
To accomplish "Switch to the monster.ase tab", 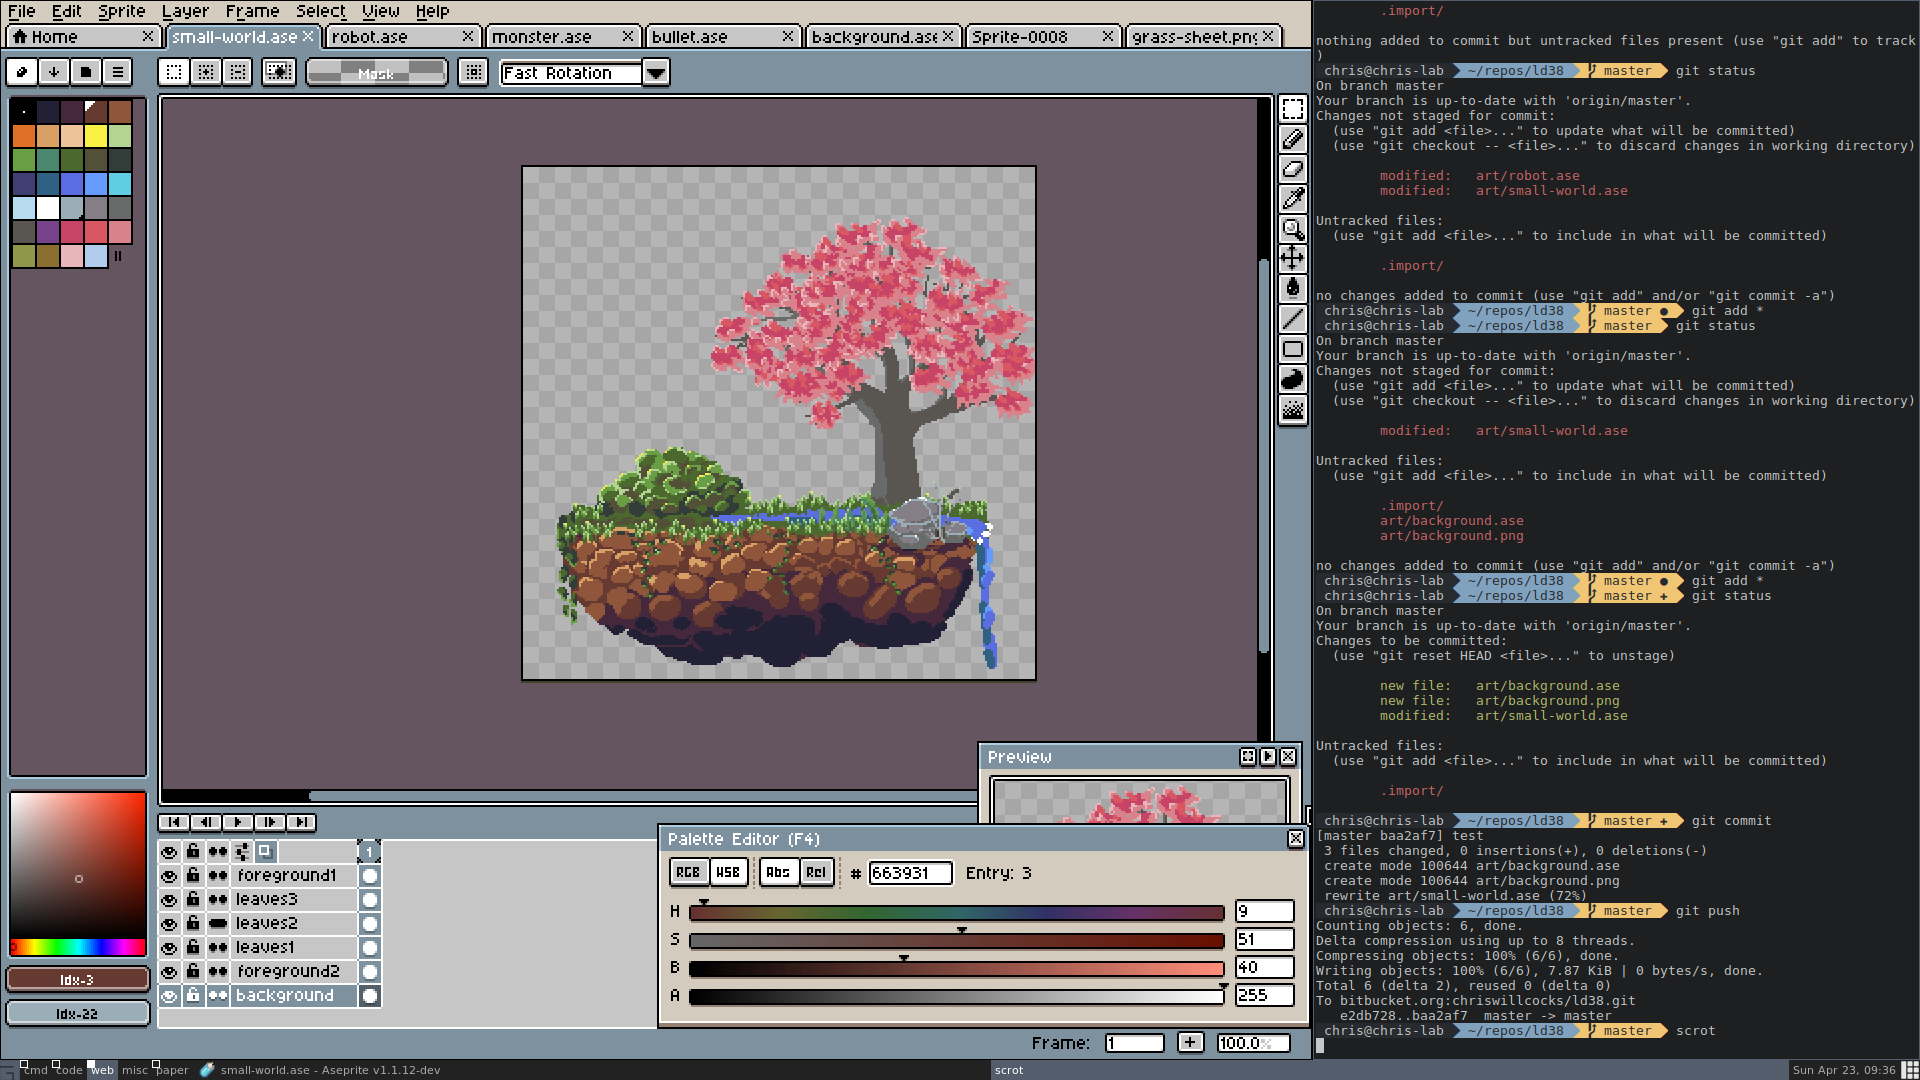I will point(561,36).
